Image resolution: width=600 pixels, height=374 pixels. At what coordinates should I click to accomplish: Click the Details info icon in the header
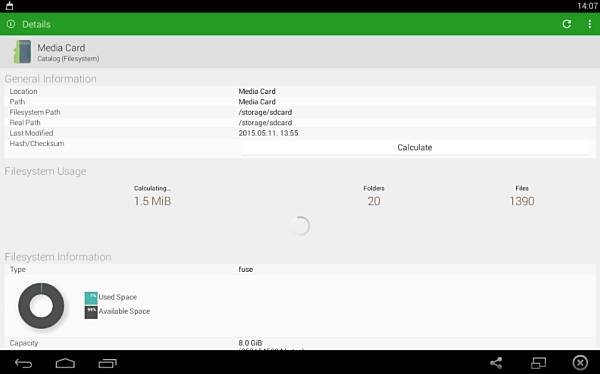[11, 24]
